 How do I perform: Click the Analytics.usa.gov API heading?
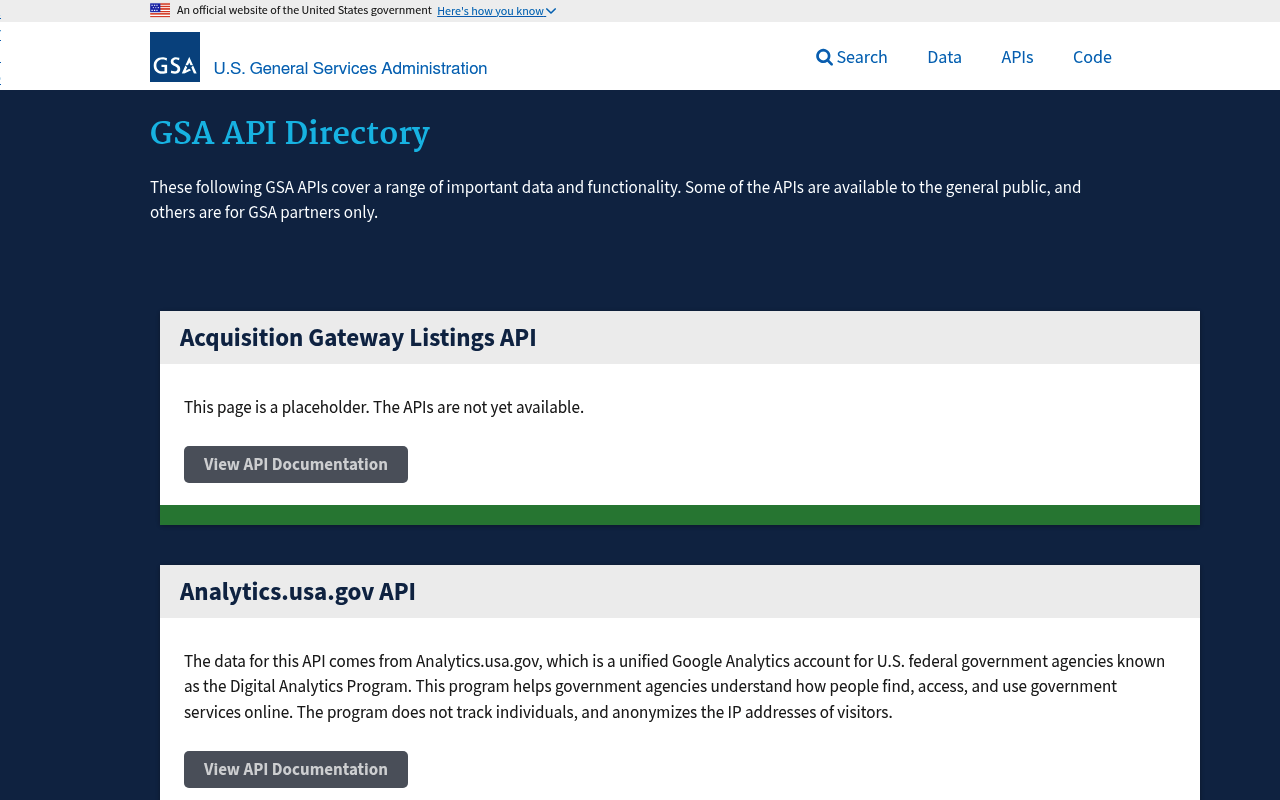[298, 592]
